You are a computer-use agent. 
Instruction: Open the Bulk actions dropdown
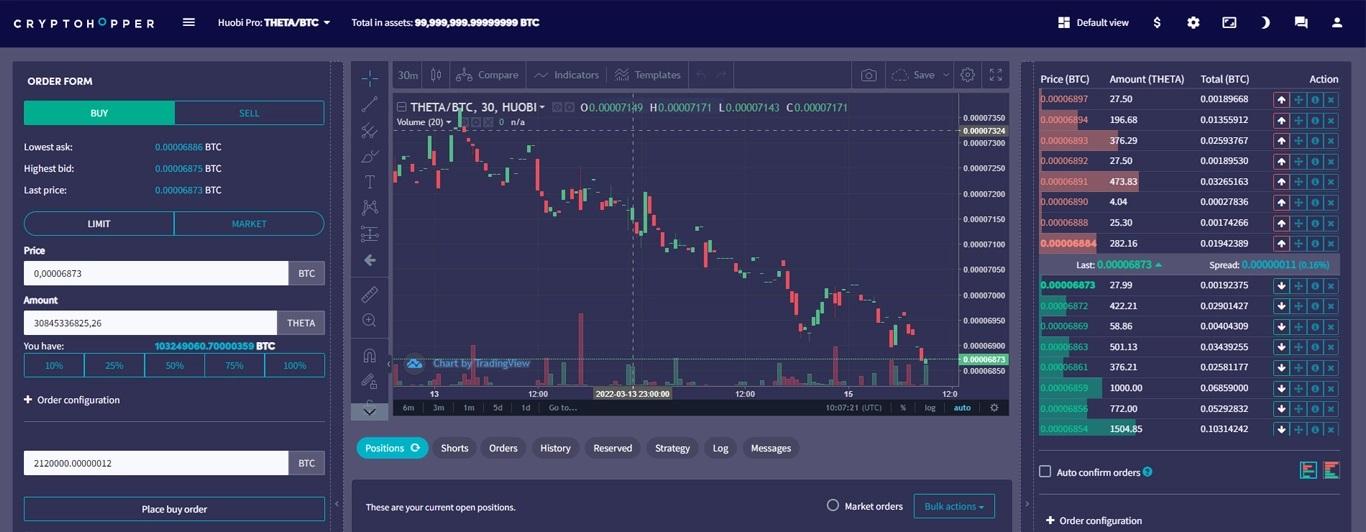pos(954,506)
